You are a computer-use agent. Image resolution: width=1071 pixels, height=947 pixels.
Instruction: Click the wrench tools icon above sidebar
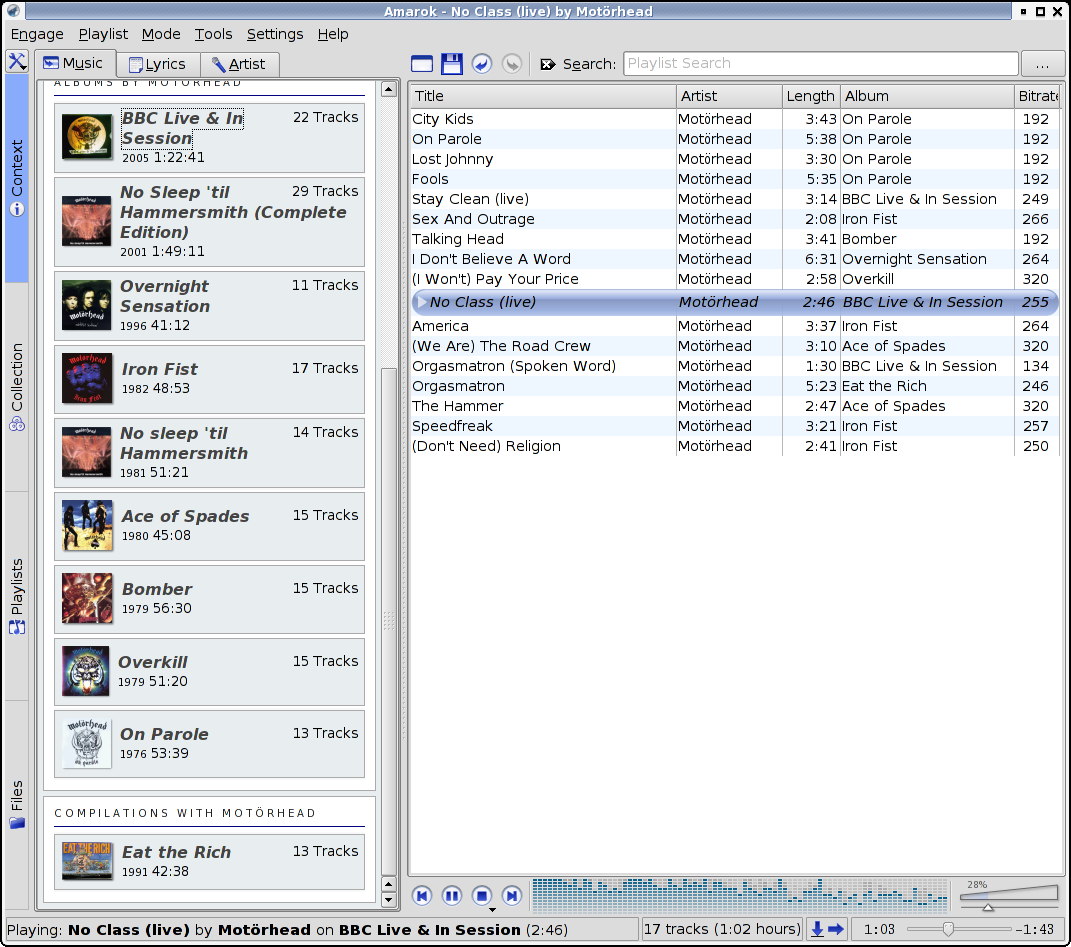click(17, 61)
